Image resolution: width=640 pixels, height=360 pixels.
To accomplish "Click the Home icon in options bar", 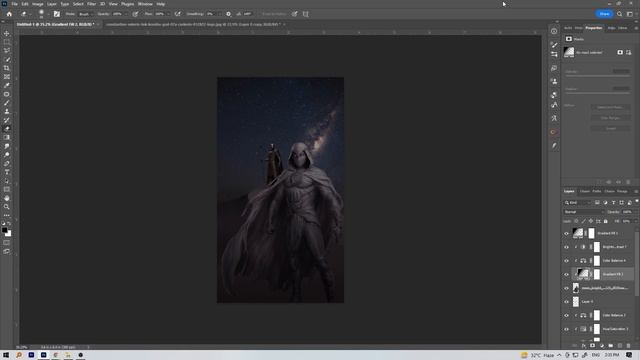I will (9, 14).
